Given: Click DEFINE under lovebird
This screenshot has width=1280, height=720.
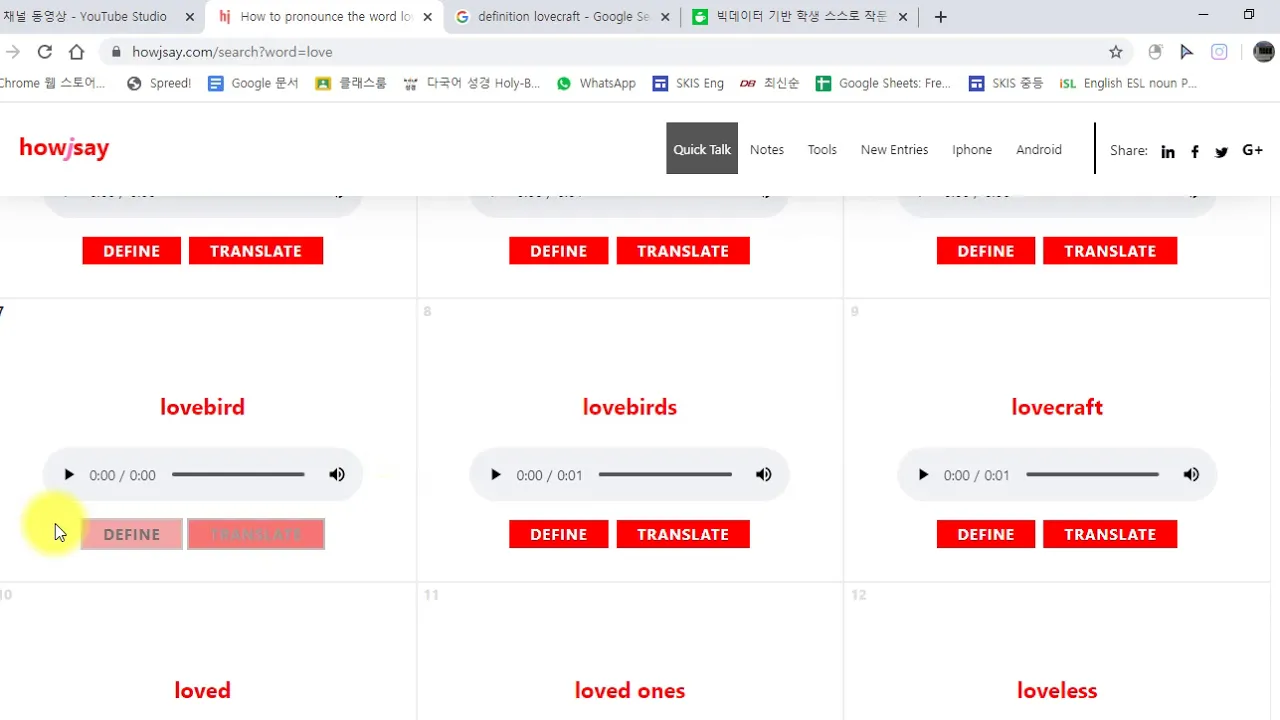Looking at the screenshot, I should [131, 534].
